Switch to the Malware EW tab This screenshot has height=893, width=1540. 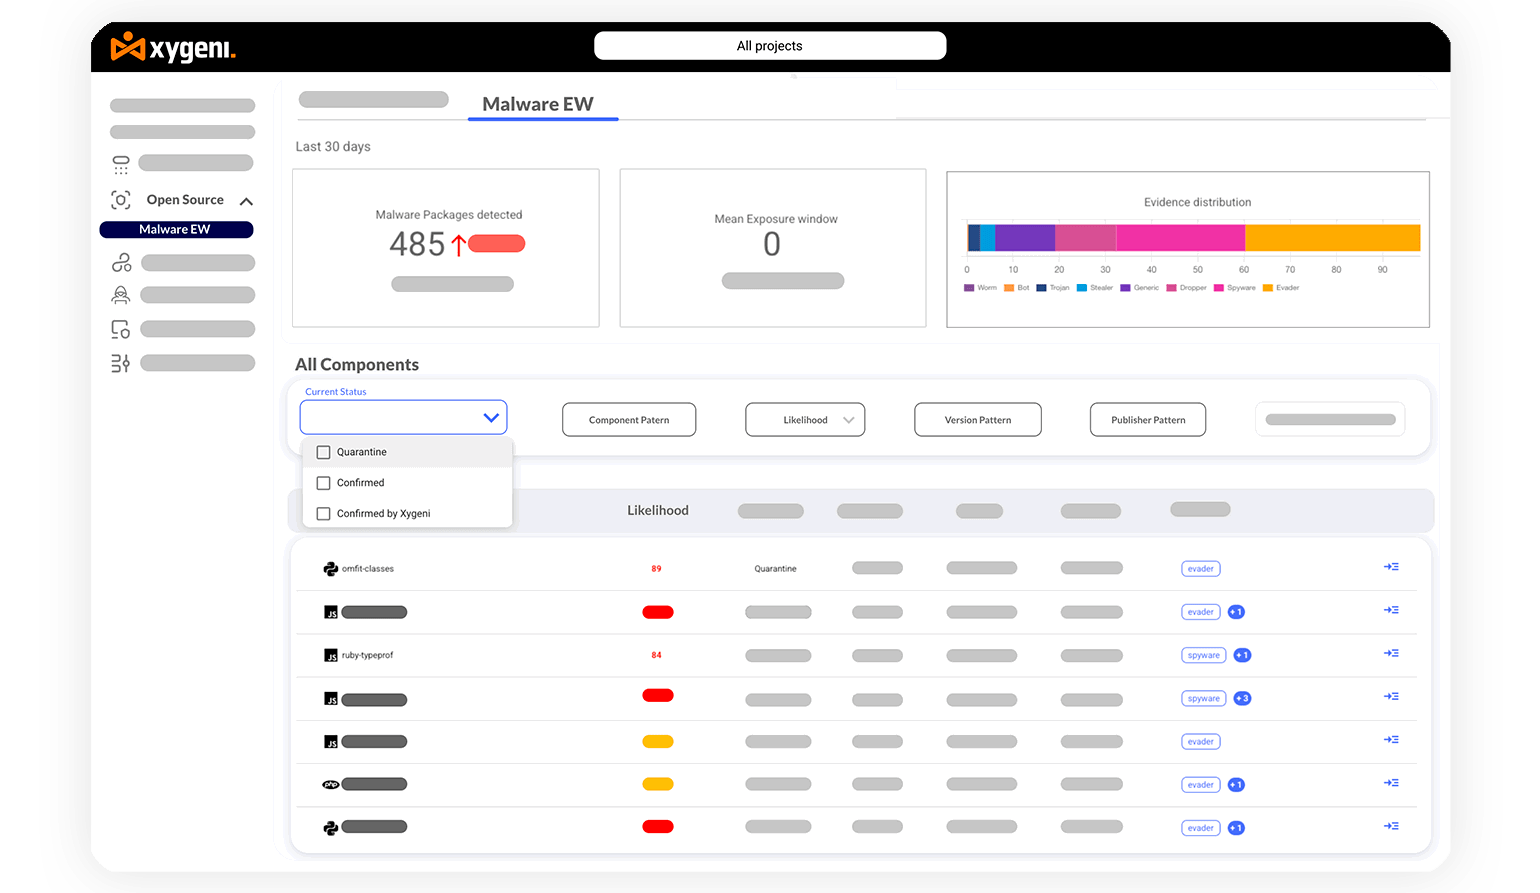click(538, 104)
